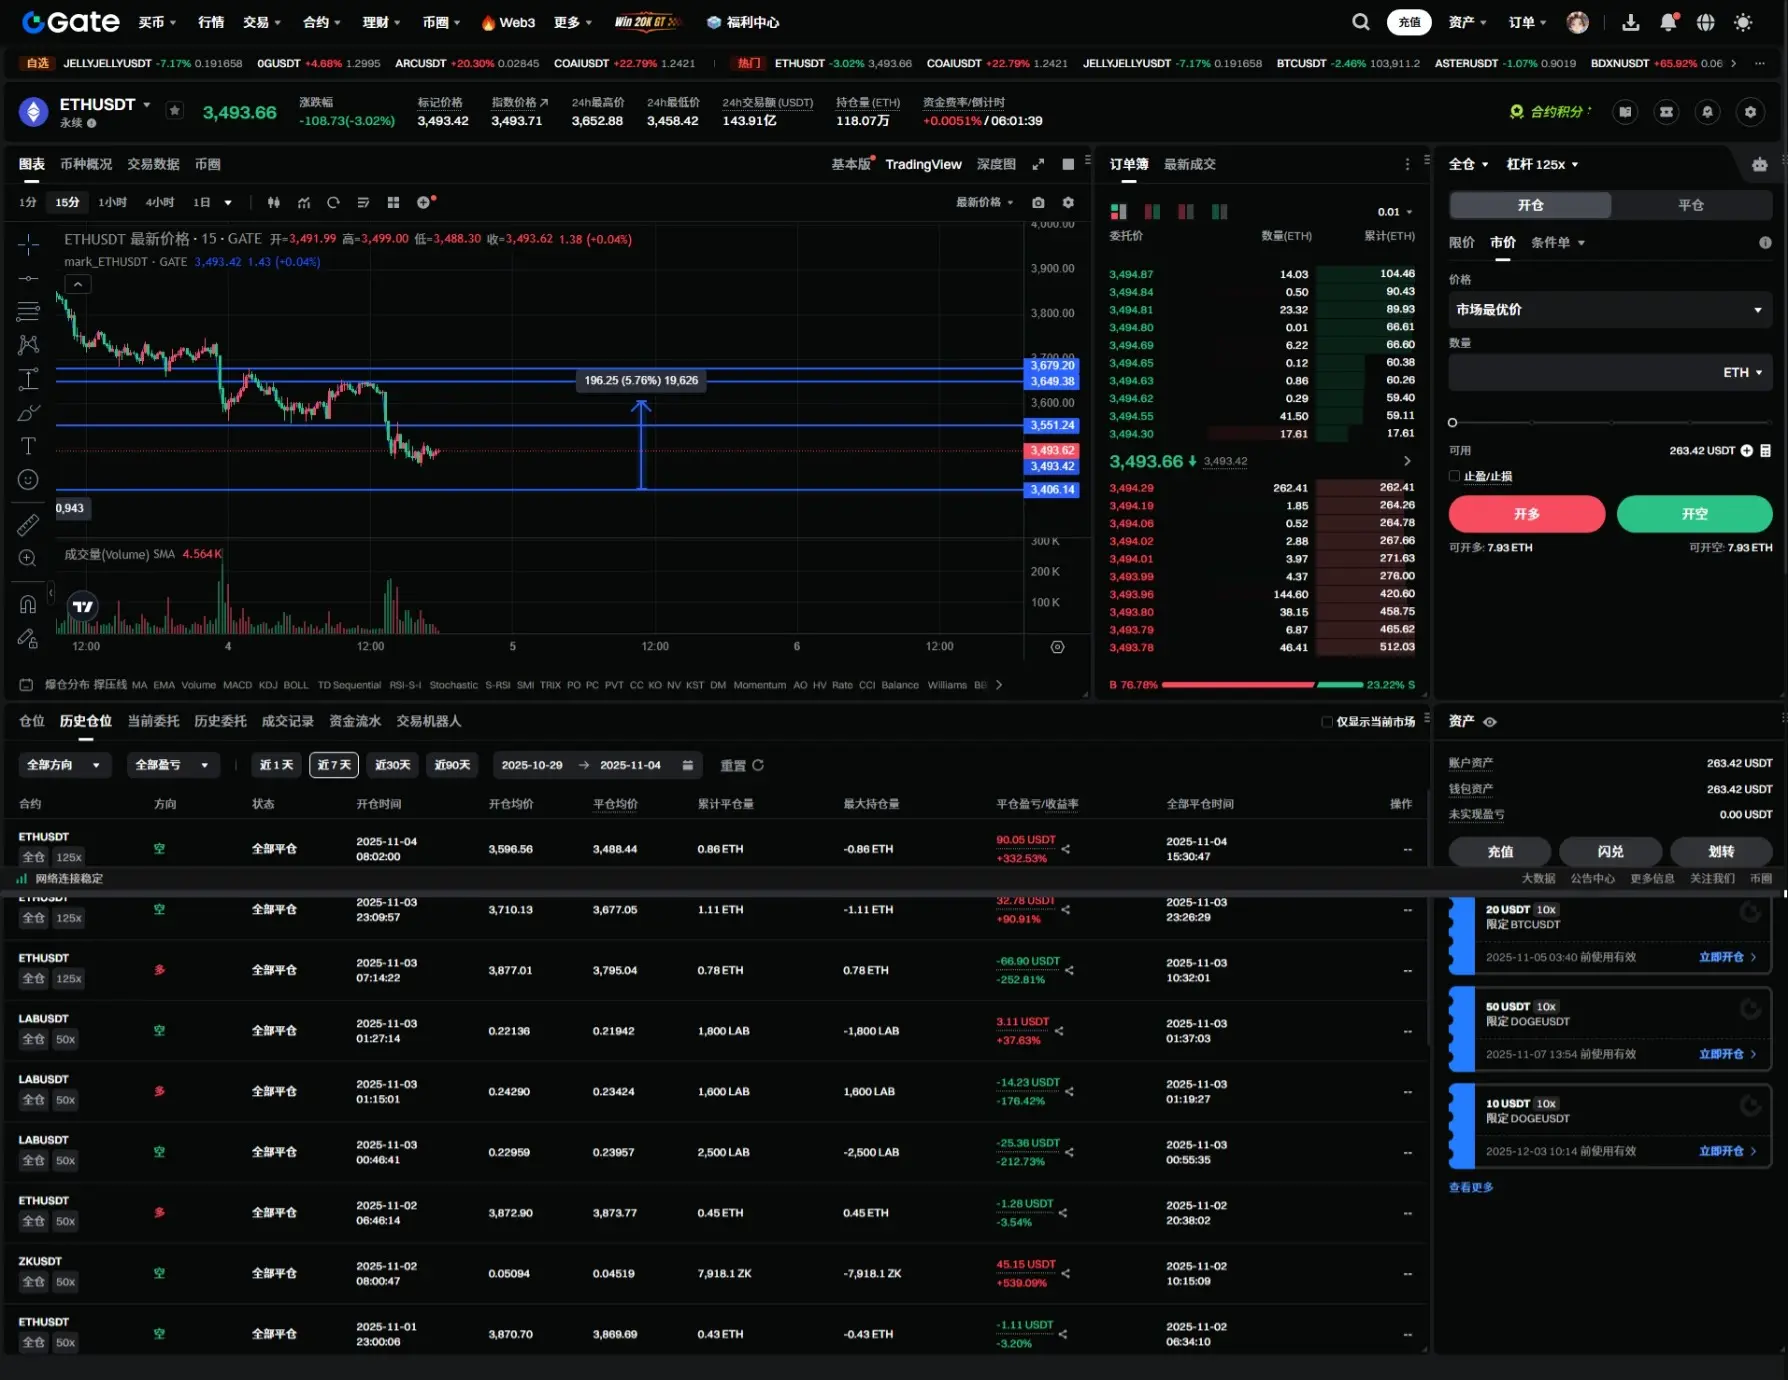
Task: Open 查看更多 link under vouchers
Action: point(1470,1187)
